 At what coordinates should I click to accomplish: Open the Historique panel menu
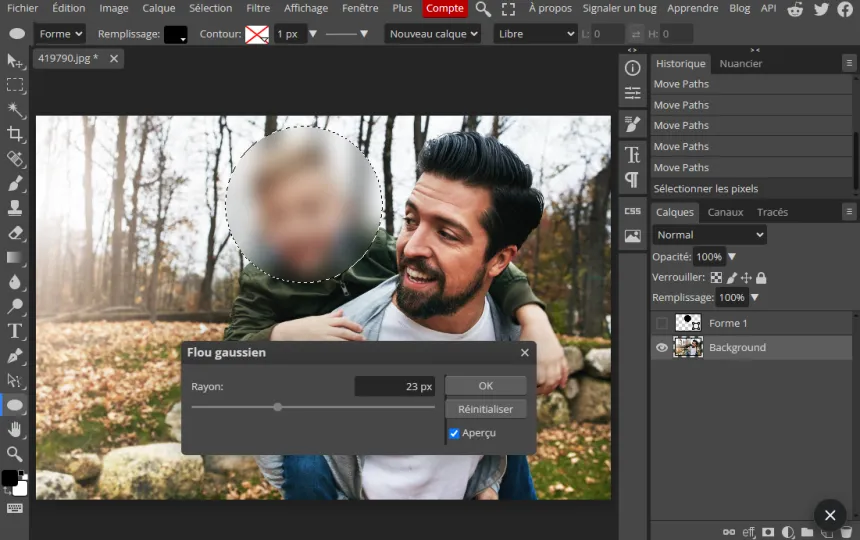click(849, 63)
